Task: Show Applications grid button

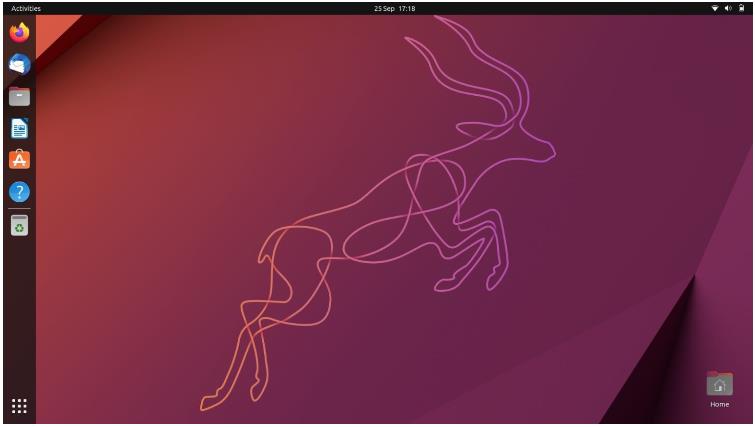Action: point(19,406)
